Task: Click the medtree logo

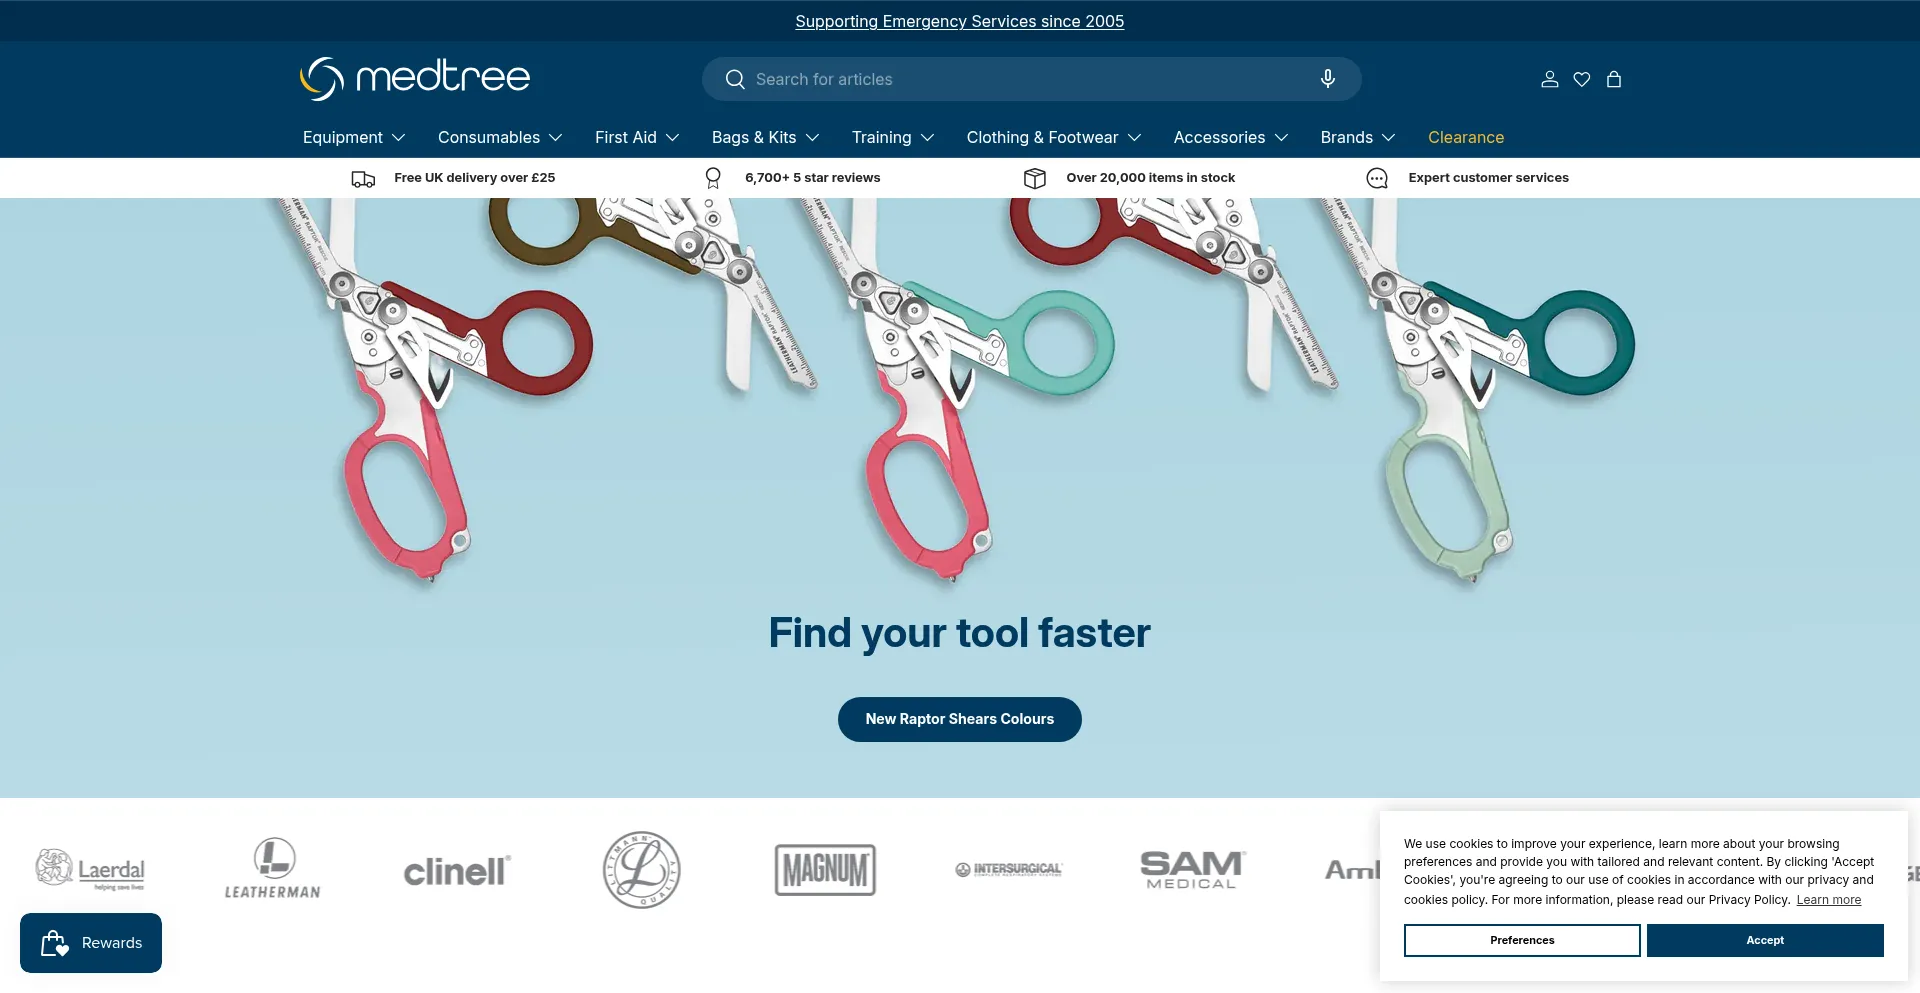Action: [x=415, y=78]
